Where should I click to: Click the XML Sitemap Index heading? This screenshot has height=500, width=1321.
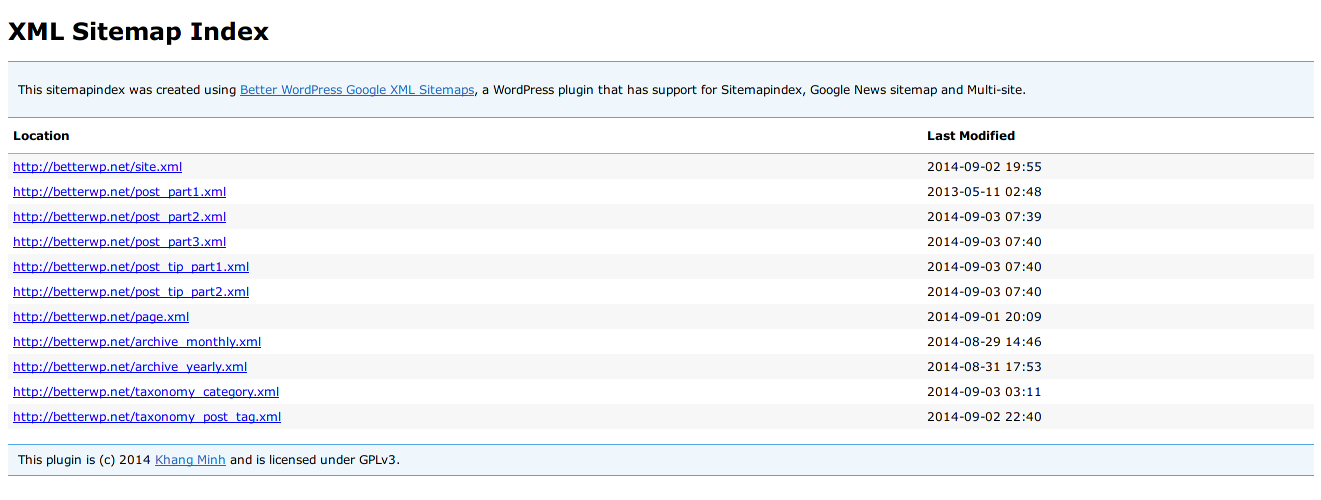pos(138,32)
